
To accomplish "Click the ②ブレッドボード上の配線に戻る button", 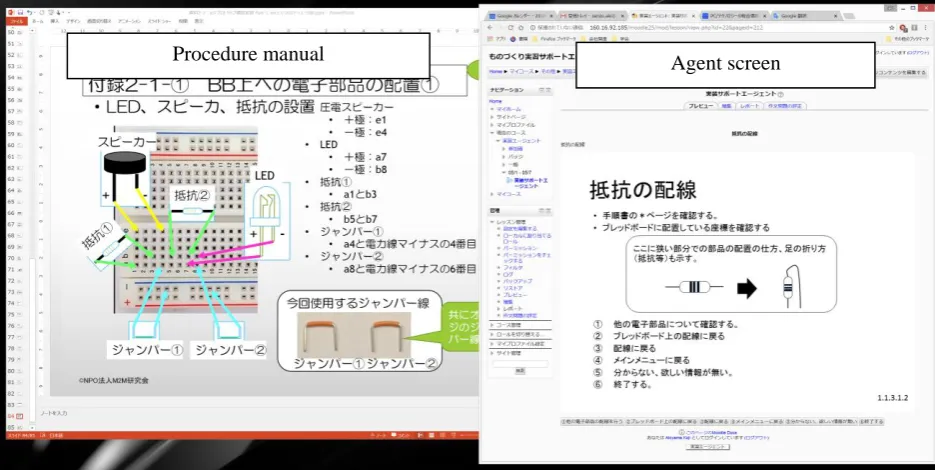I will tap(661, 422).
